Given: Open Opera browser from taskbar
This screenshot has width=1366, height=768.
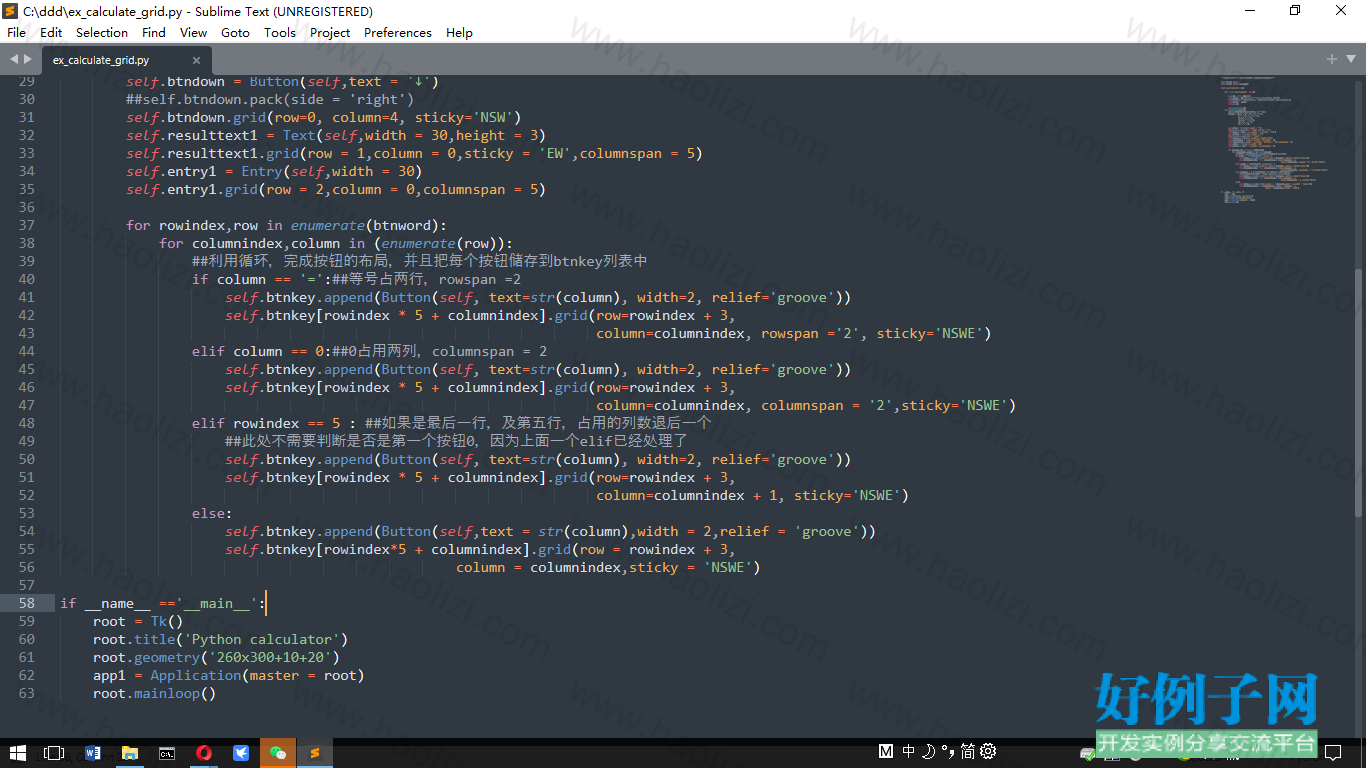Looking at the screenshot, I should (204, 752).
